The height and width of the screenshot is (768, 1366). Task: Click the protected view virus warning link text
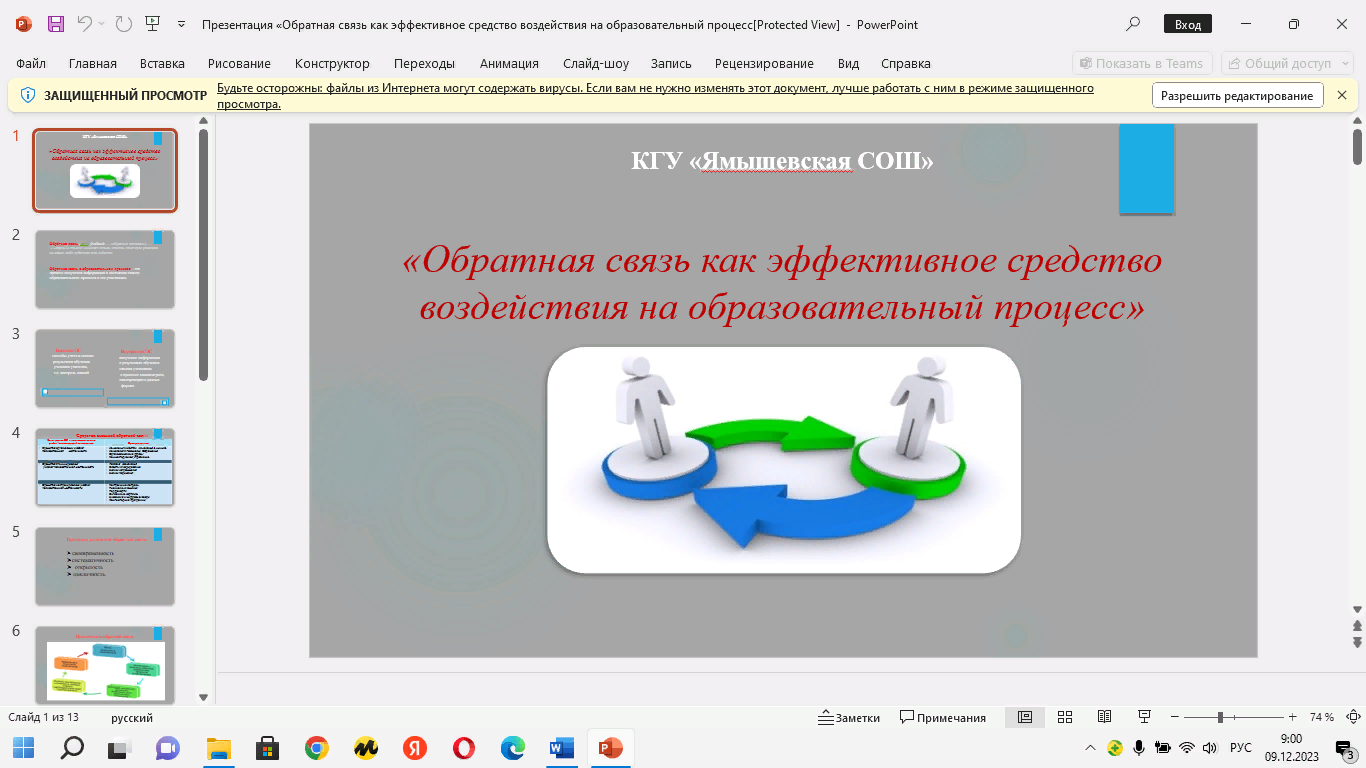point(655,95)
